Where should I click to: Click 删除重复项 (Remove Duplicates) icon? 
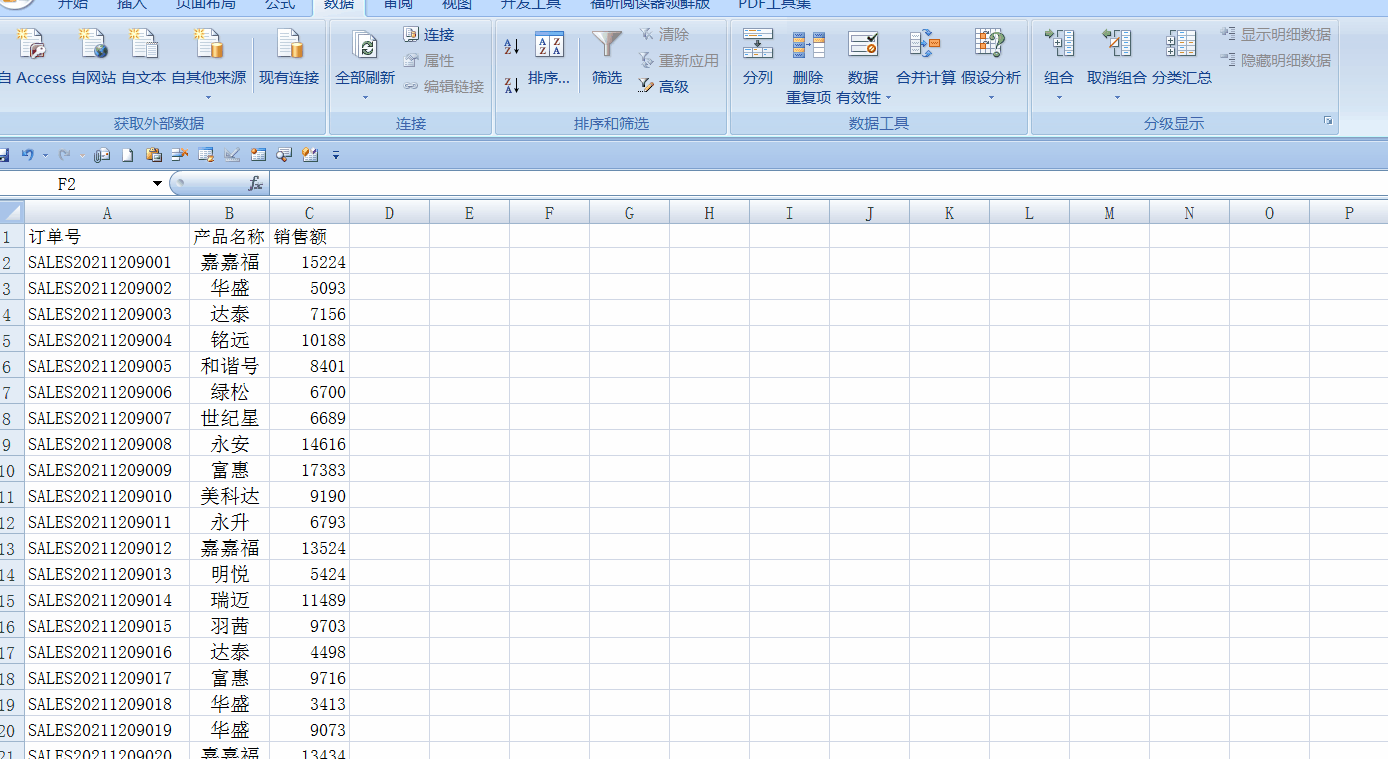808,45
